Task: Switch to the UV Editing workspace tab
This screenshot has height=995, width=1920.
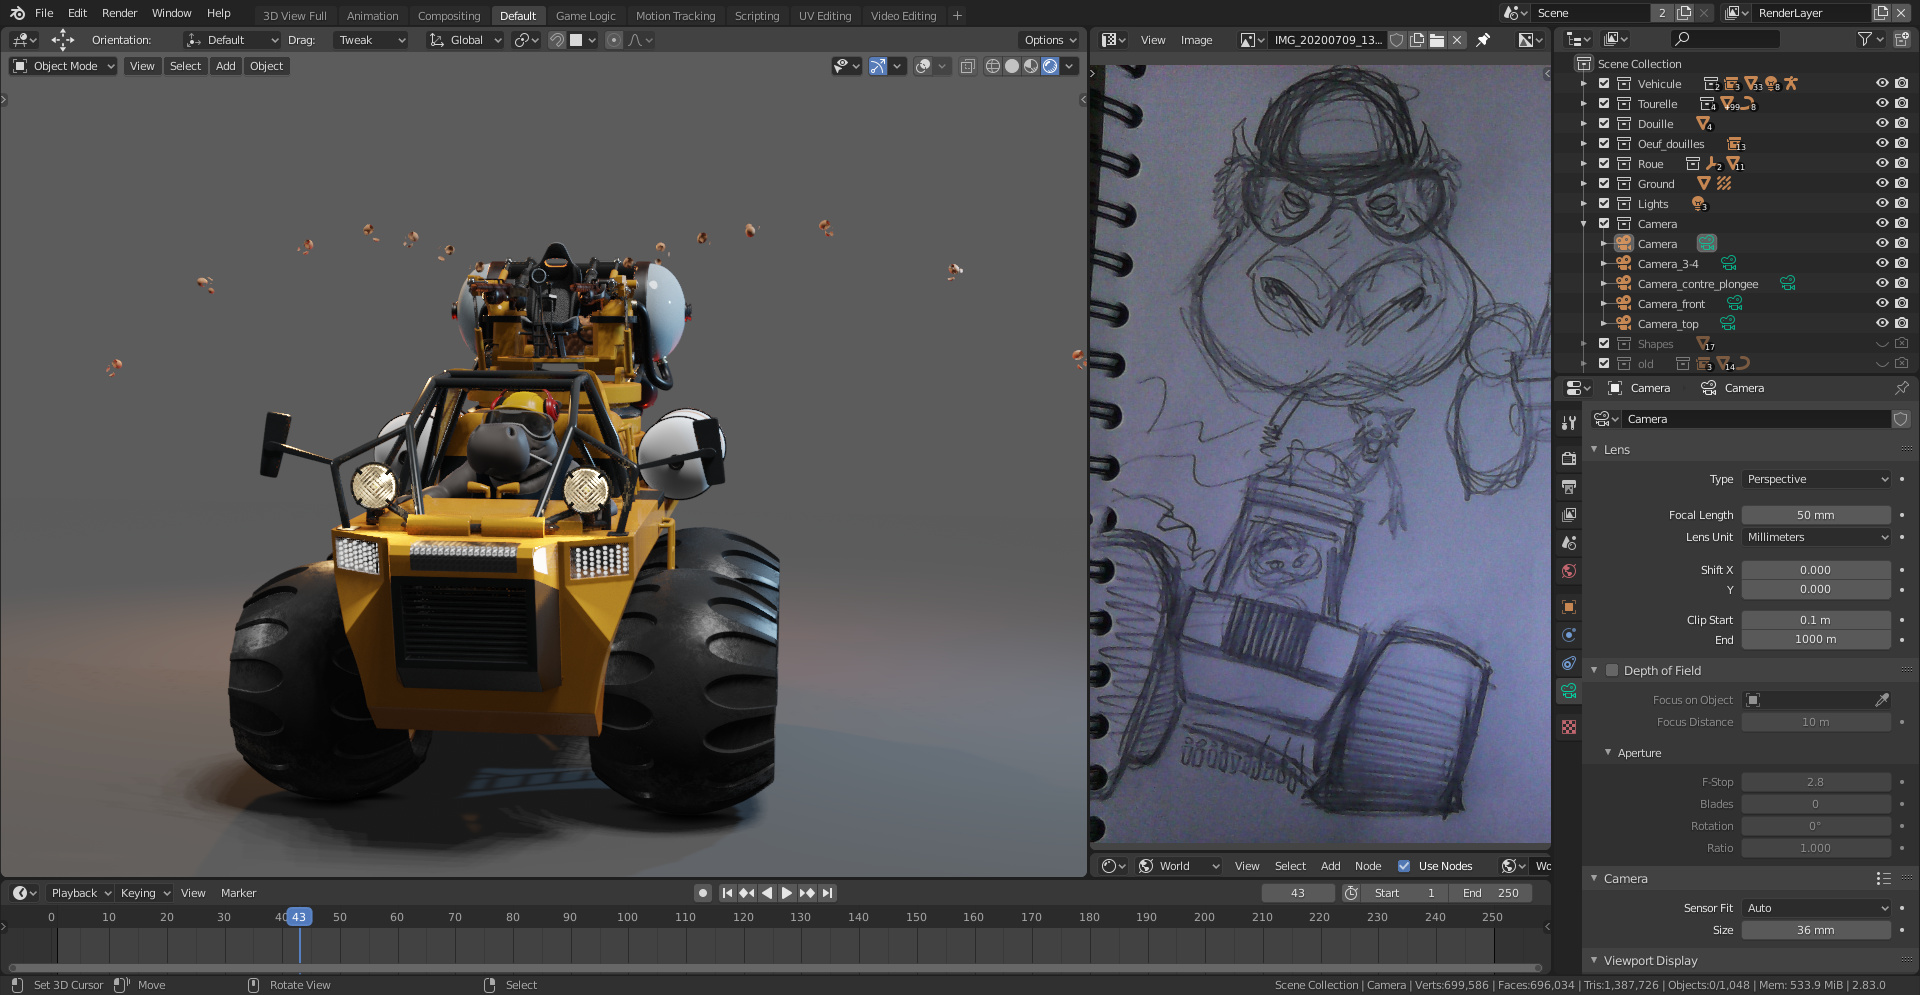Action: coord(825,16)
